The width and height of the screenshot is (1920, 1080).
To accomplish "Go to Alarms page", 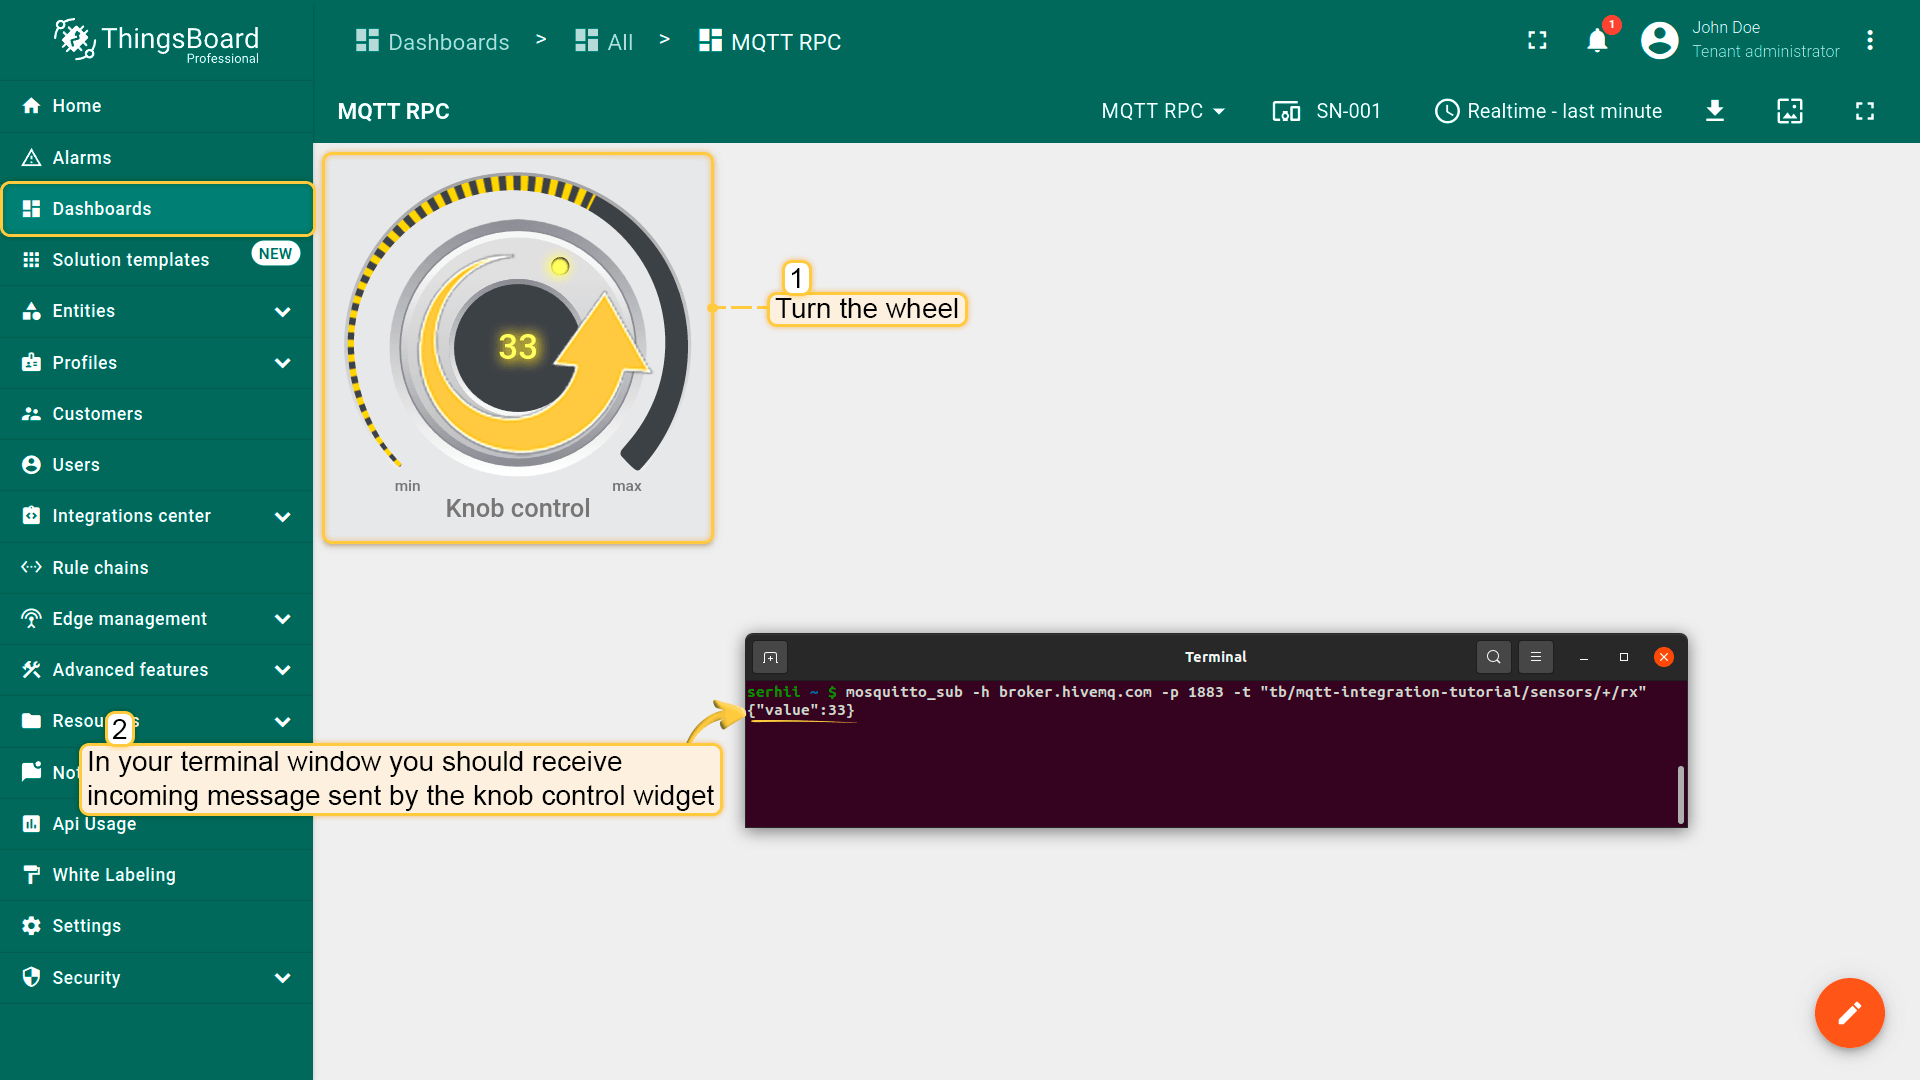I will coord(82,158).
